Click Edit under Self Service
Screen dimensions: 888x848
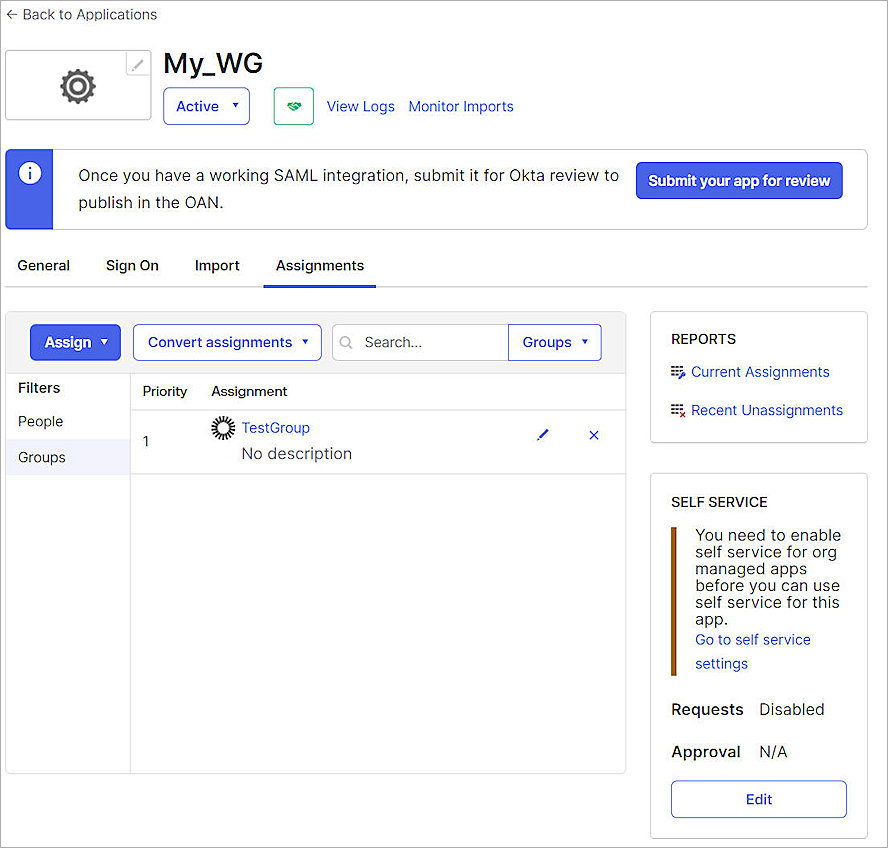coord(758,799)
